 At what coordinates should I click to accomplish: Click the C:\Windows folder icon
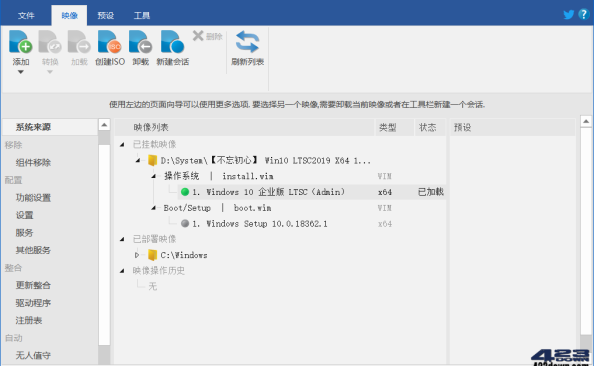(x=152, y=255)
